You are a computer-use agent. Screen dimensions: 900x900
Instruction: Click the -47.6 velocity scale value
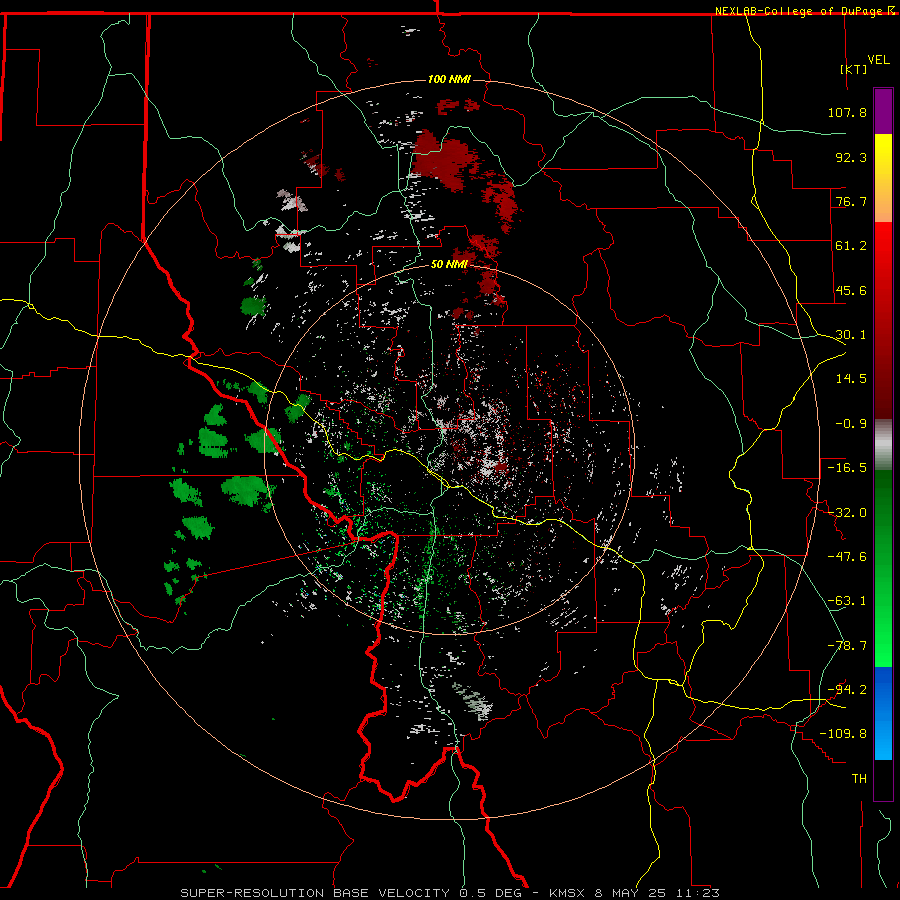click(x=847, y=557)
